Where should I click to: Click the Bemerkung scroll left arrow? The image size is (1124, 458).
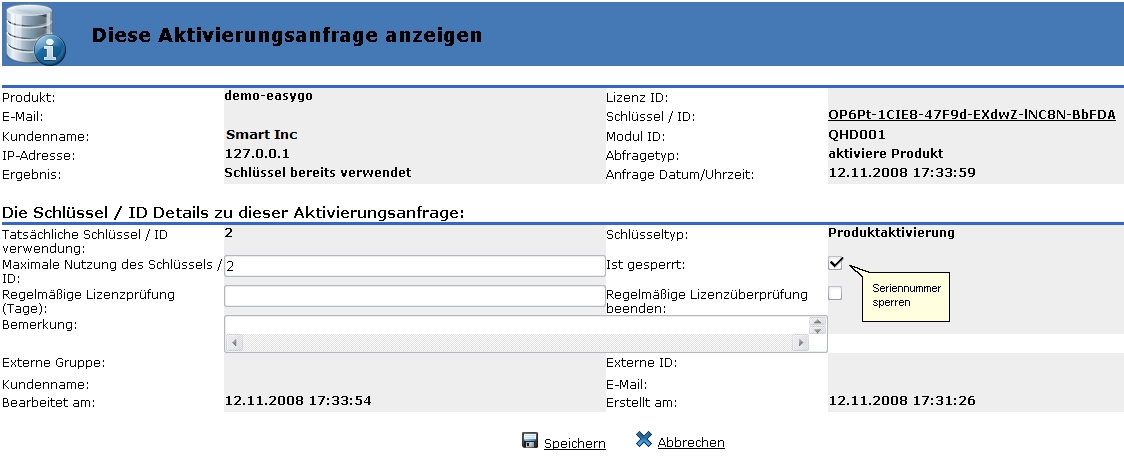(x=233, y=343)
